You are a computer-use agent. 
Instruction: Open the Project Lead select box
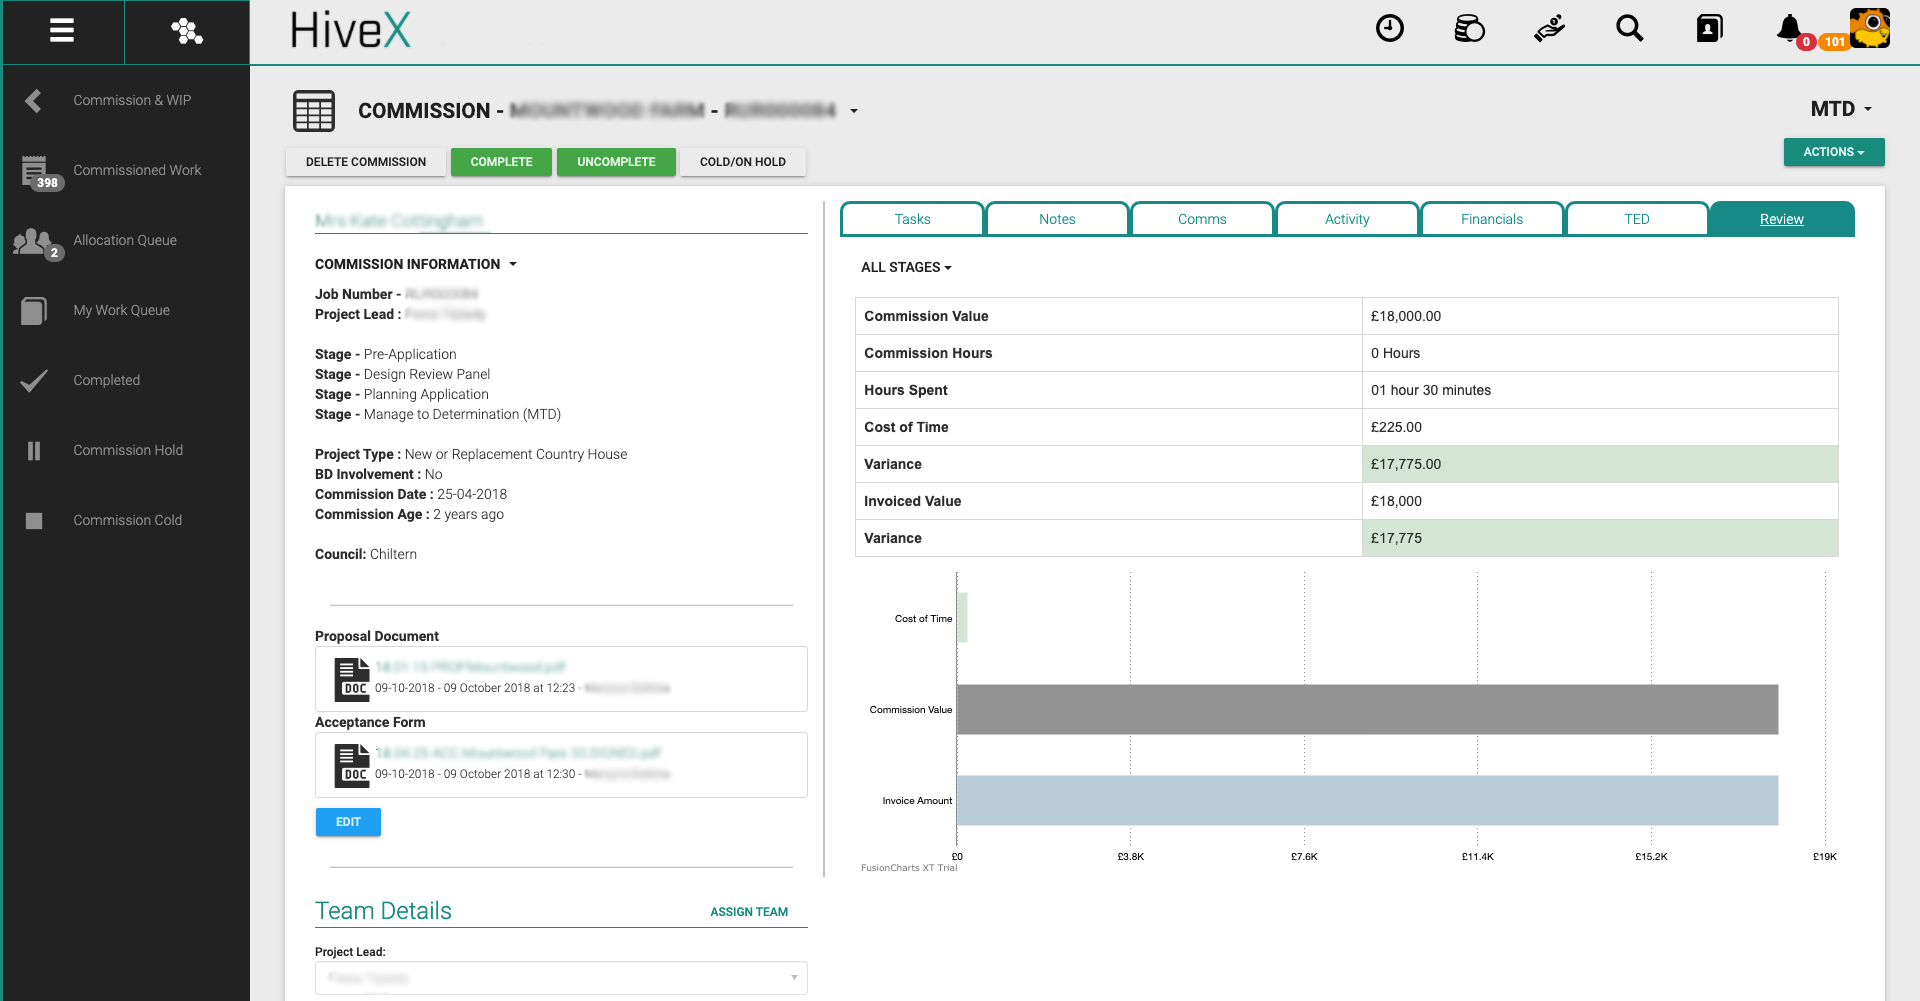[x=561, y=978]
